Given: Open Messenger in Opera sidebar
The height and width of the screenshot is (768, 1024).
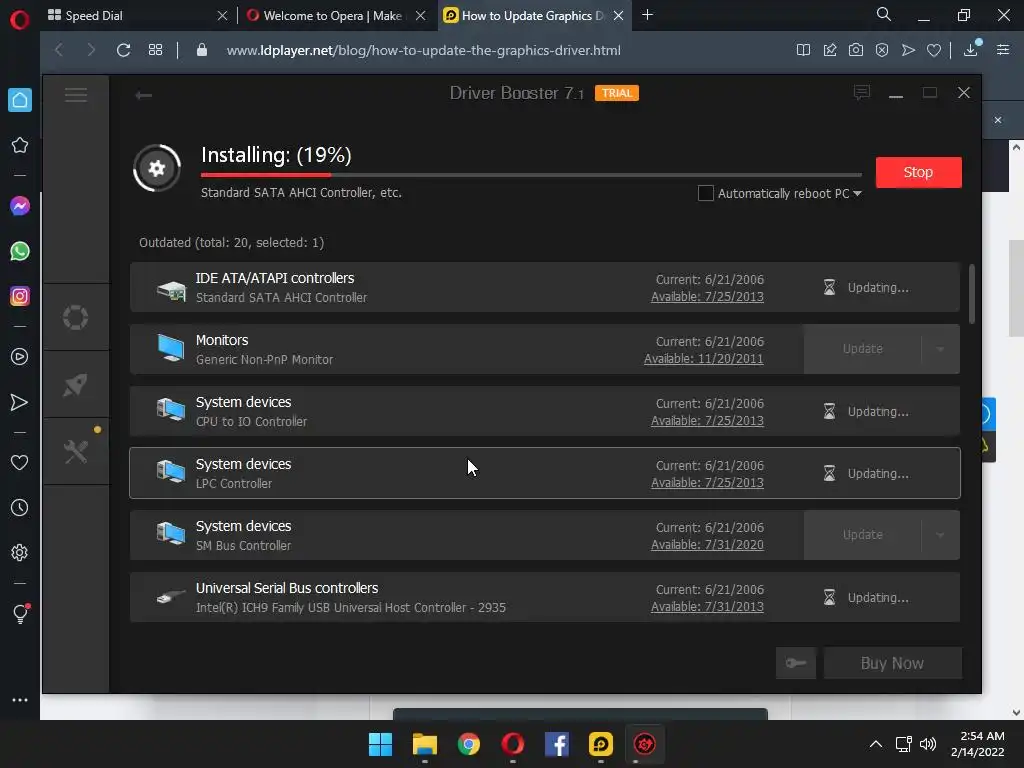Looking at the screenshot, I should pos(20,206).
